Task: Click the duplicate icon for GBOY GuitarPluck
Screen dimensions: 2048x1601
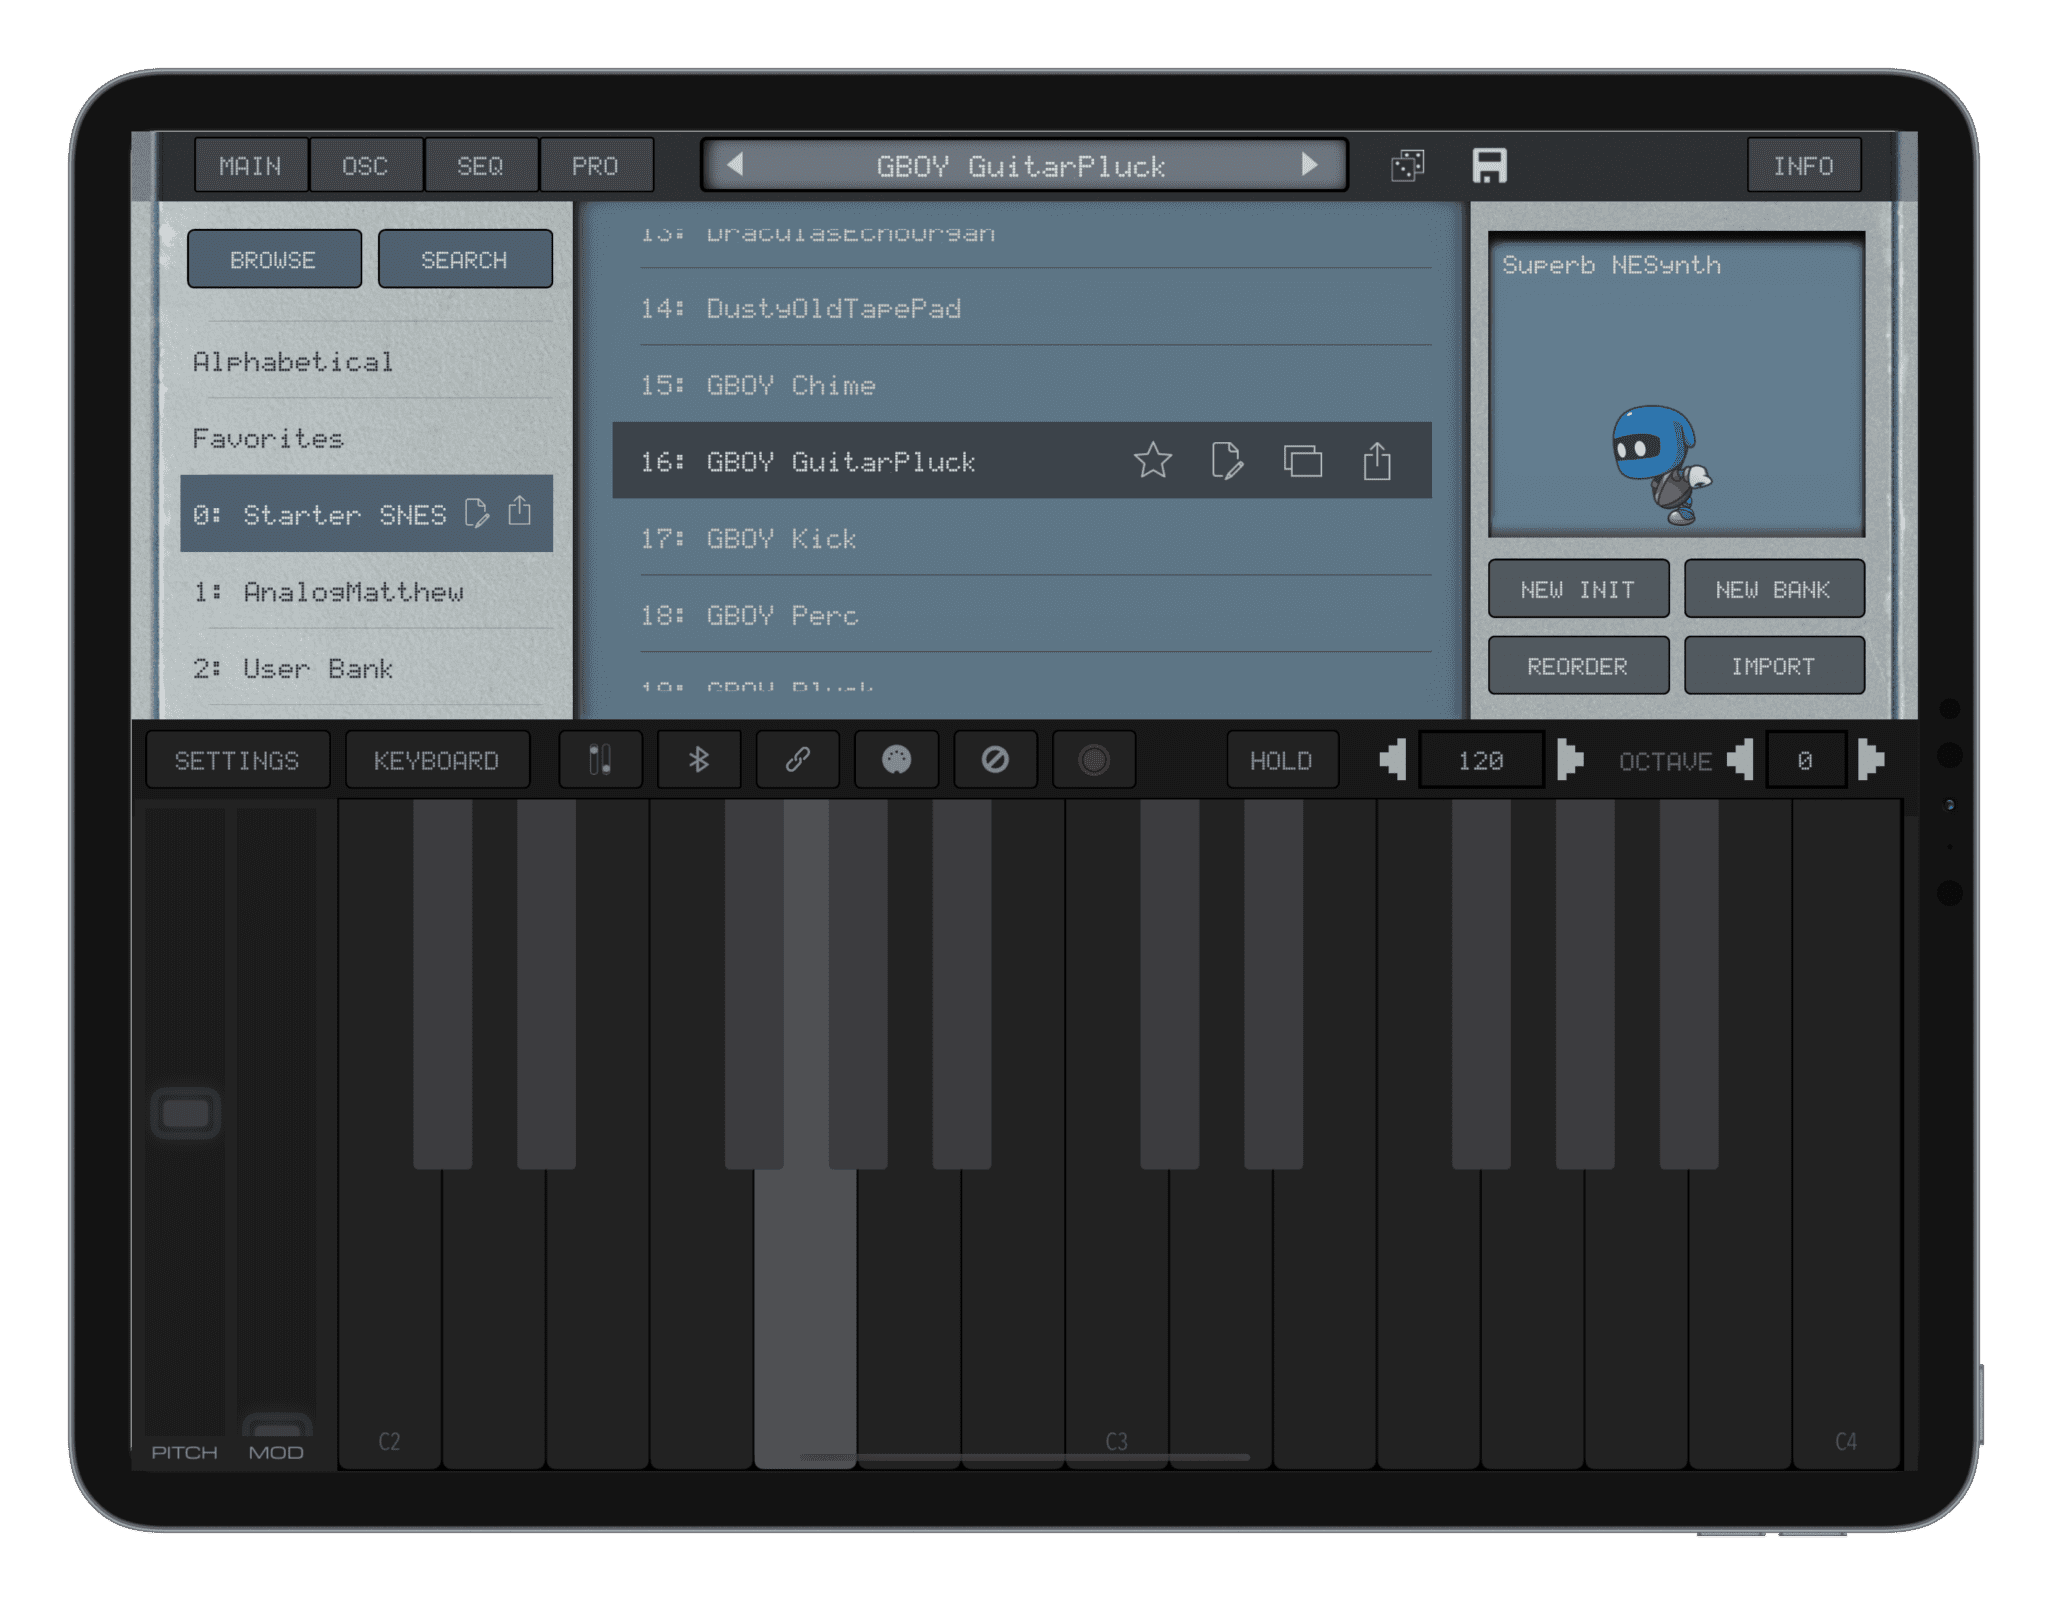Action: click(1302, 461)
